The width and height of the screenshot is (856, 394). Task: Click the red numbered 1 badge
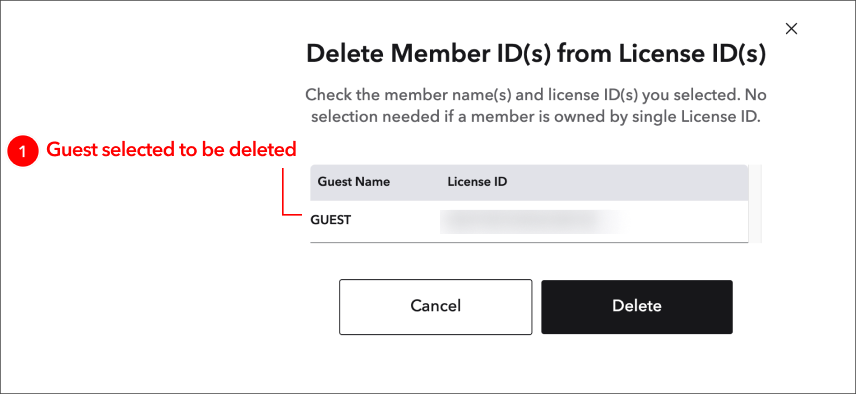click(x=22, y=151)
